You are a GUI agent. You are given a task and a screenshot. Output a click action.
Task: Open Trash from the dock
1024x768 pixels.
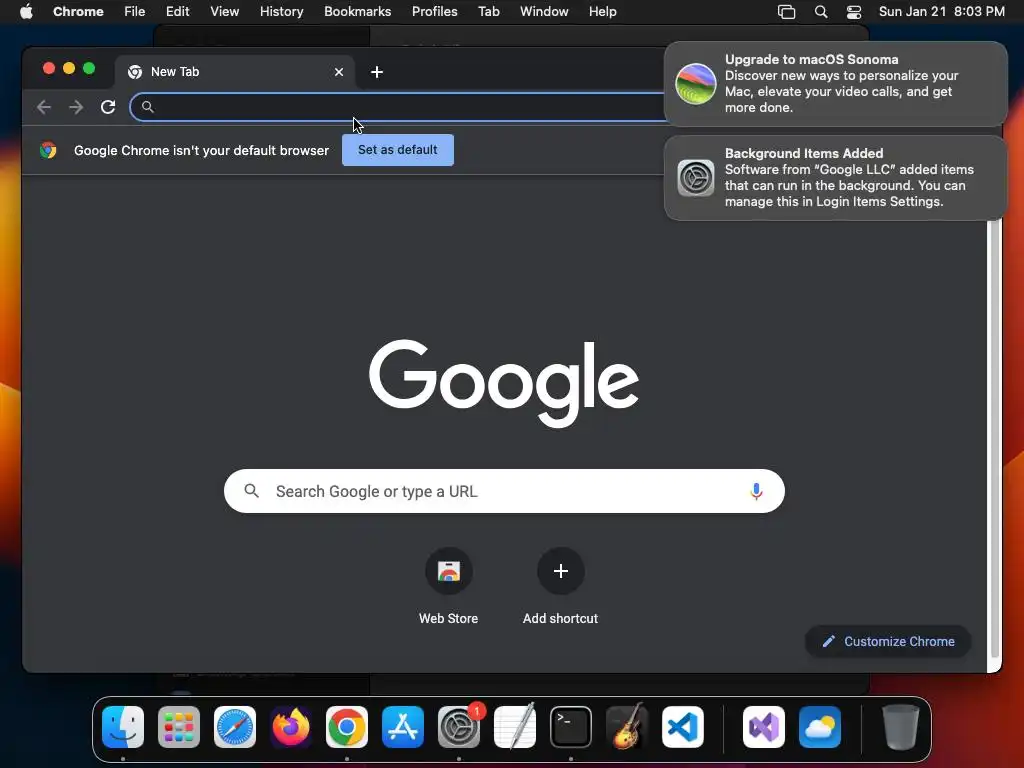(x=901, y=727)
